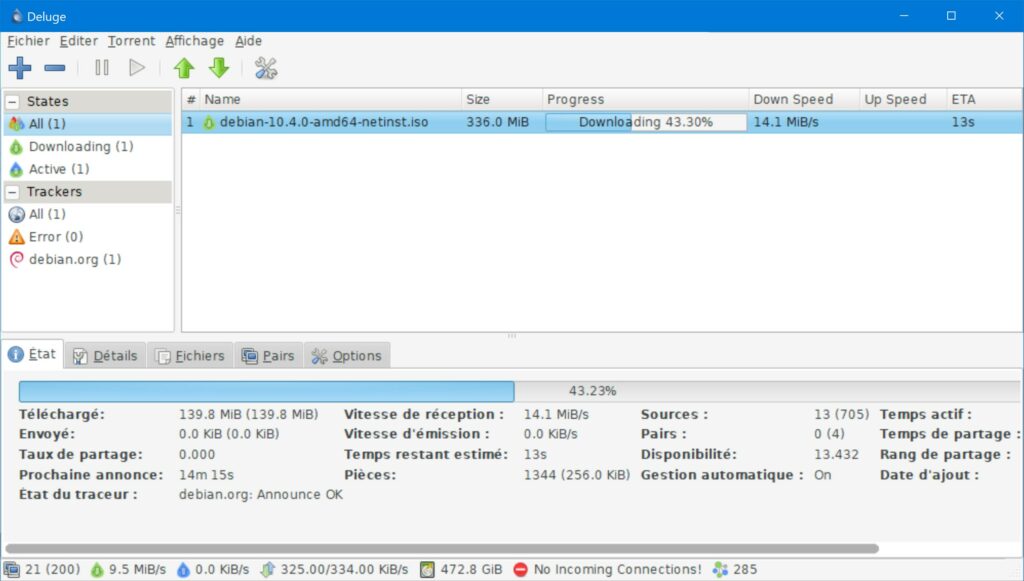
Task: Open the Editer menu
Action: point(78,41)
